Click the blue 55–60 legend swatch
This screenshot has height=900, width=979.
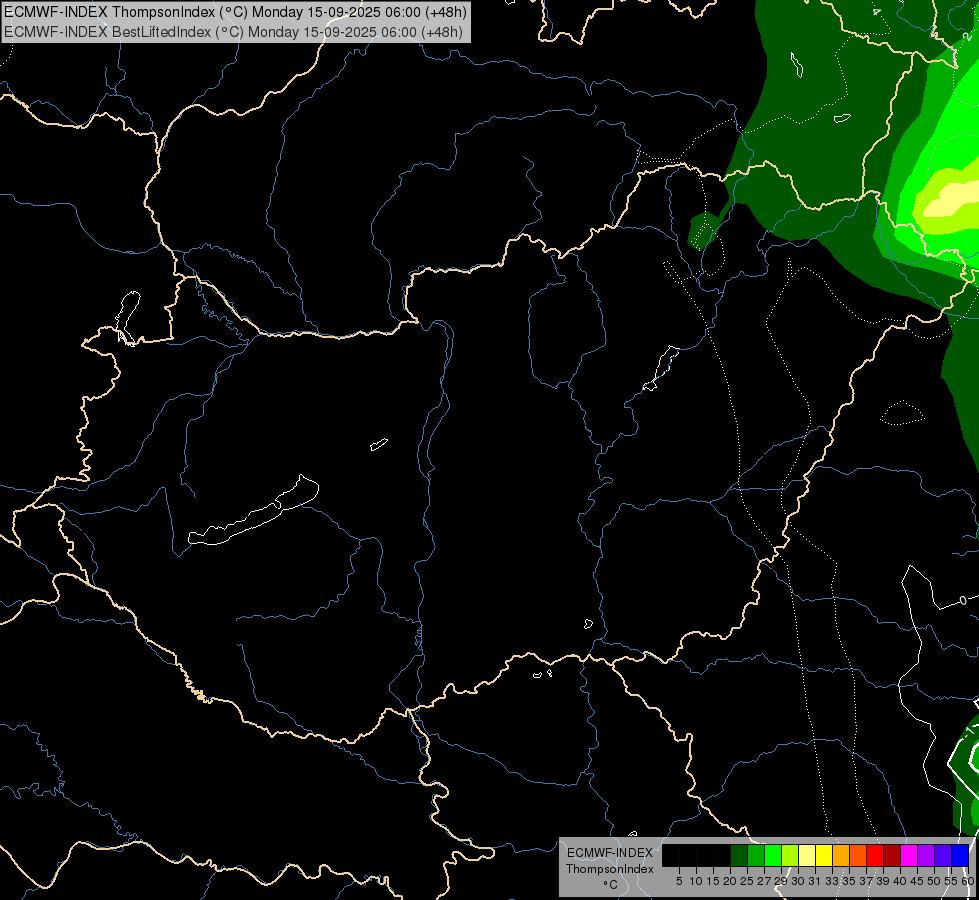960,855
